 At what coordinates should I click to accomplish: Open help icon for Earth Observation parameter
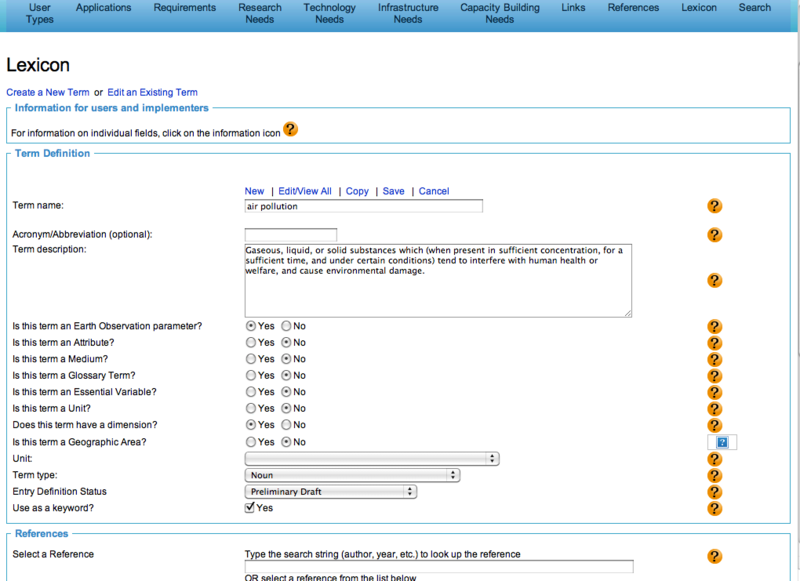714,327
